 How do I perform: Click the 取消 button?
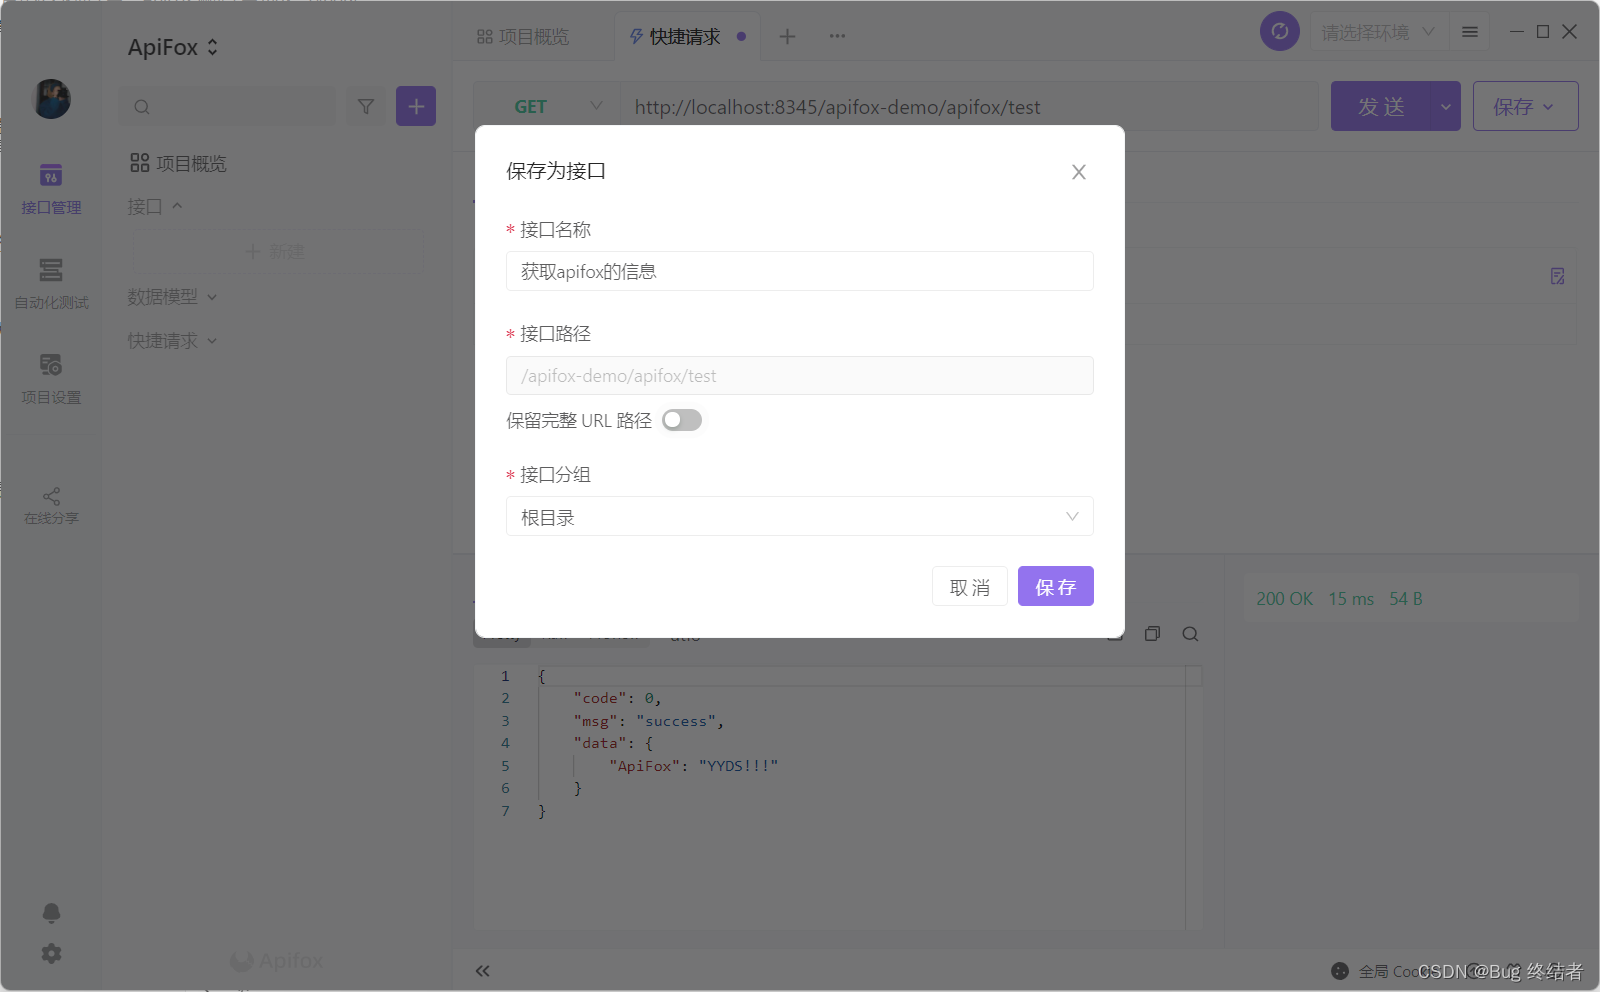click(x=969, y=587)
